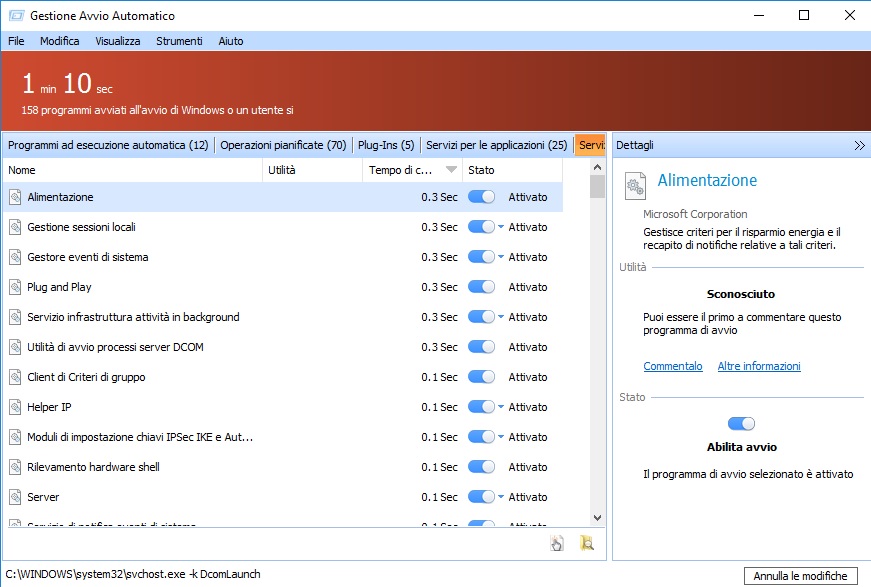Click the vertical scrollbar's down arrow
The height and width of the screenshot is (587, 871).
[598, 518]
